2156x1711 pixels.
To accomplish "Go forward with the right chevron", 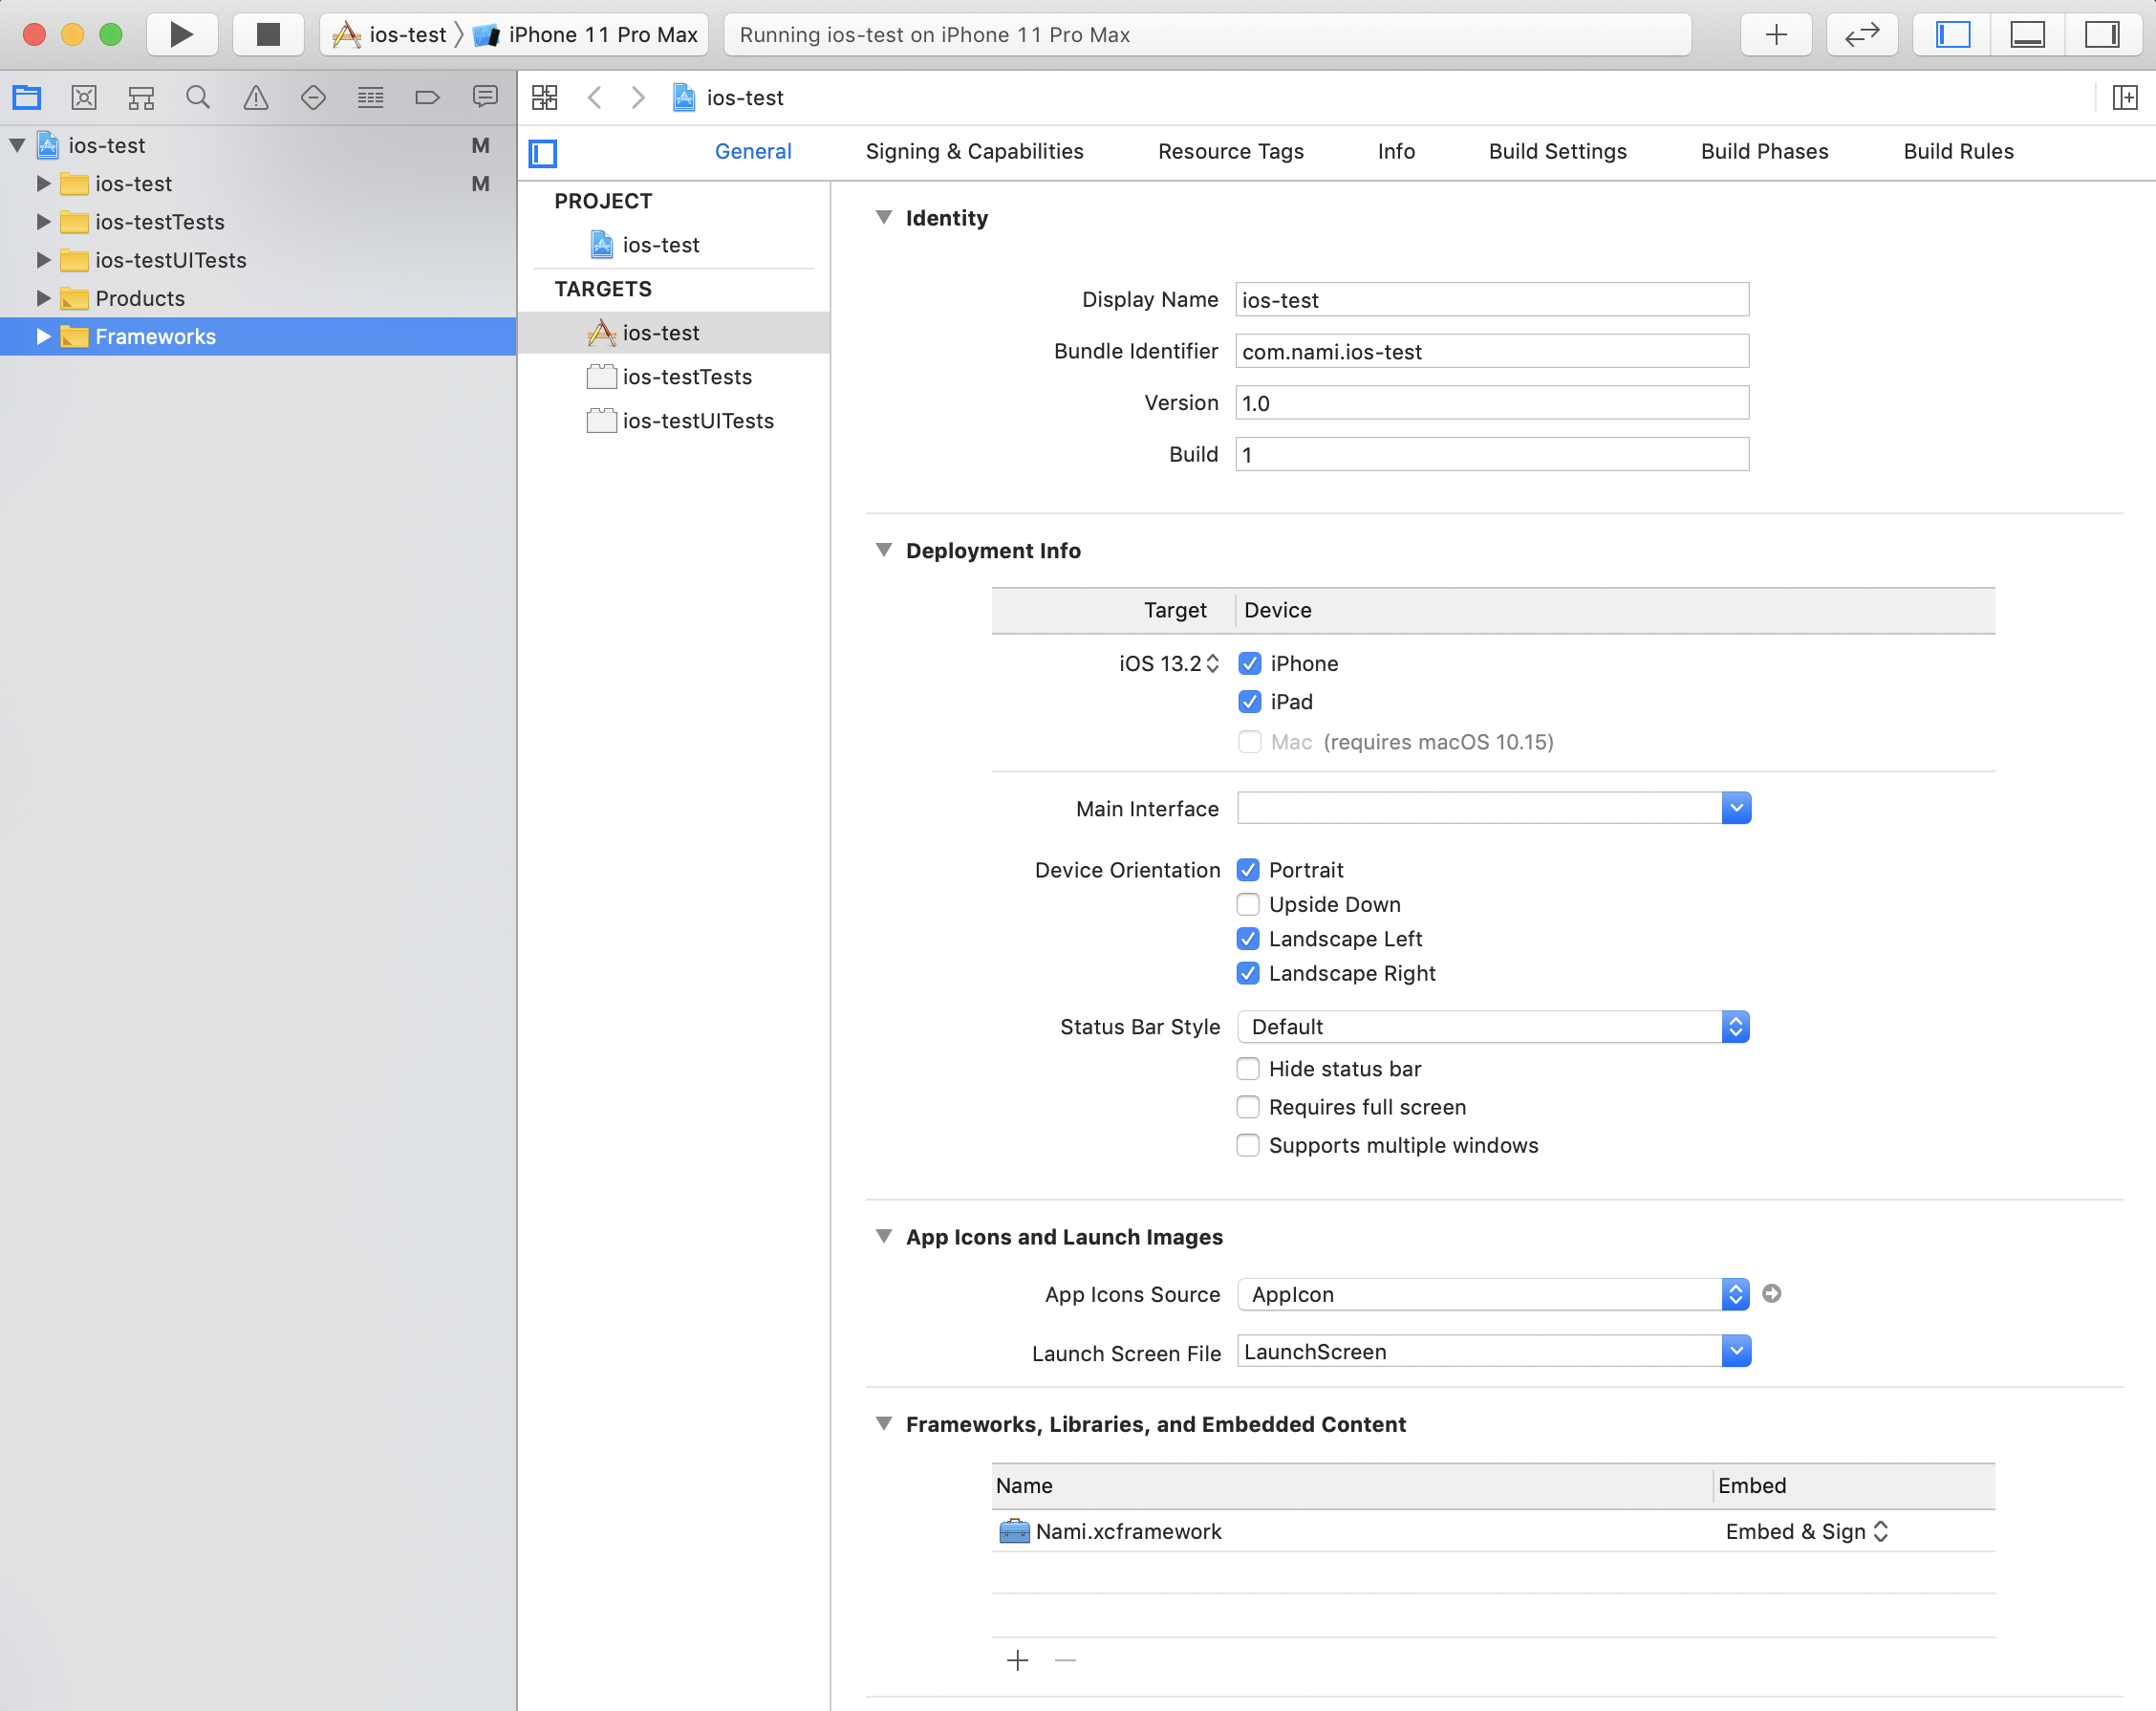I will [x=638, y=97].
